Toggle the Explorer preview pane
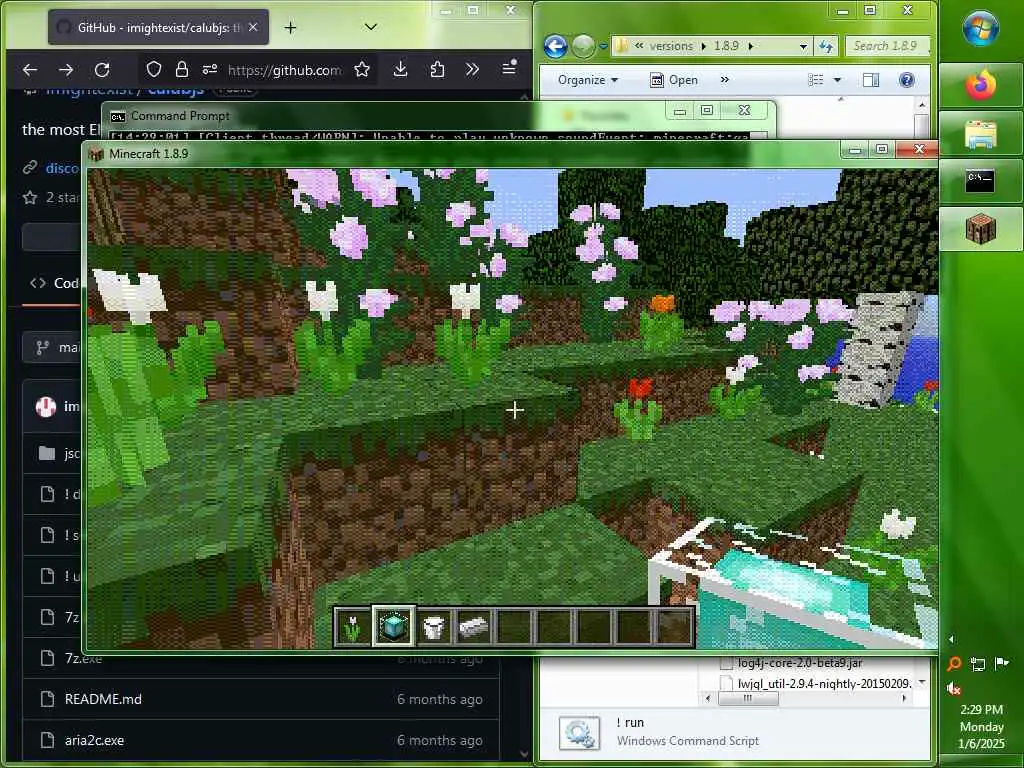The image size is (1024, 768). pos(871,80)
